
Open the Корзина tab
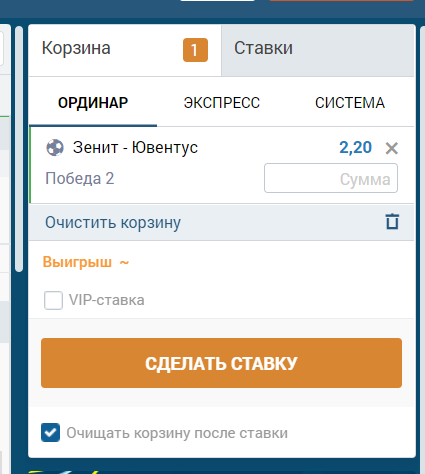pyautogui.click(x=125, y=50)
